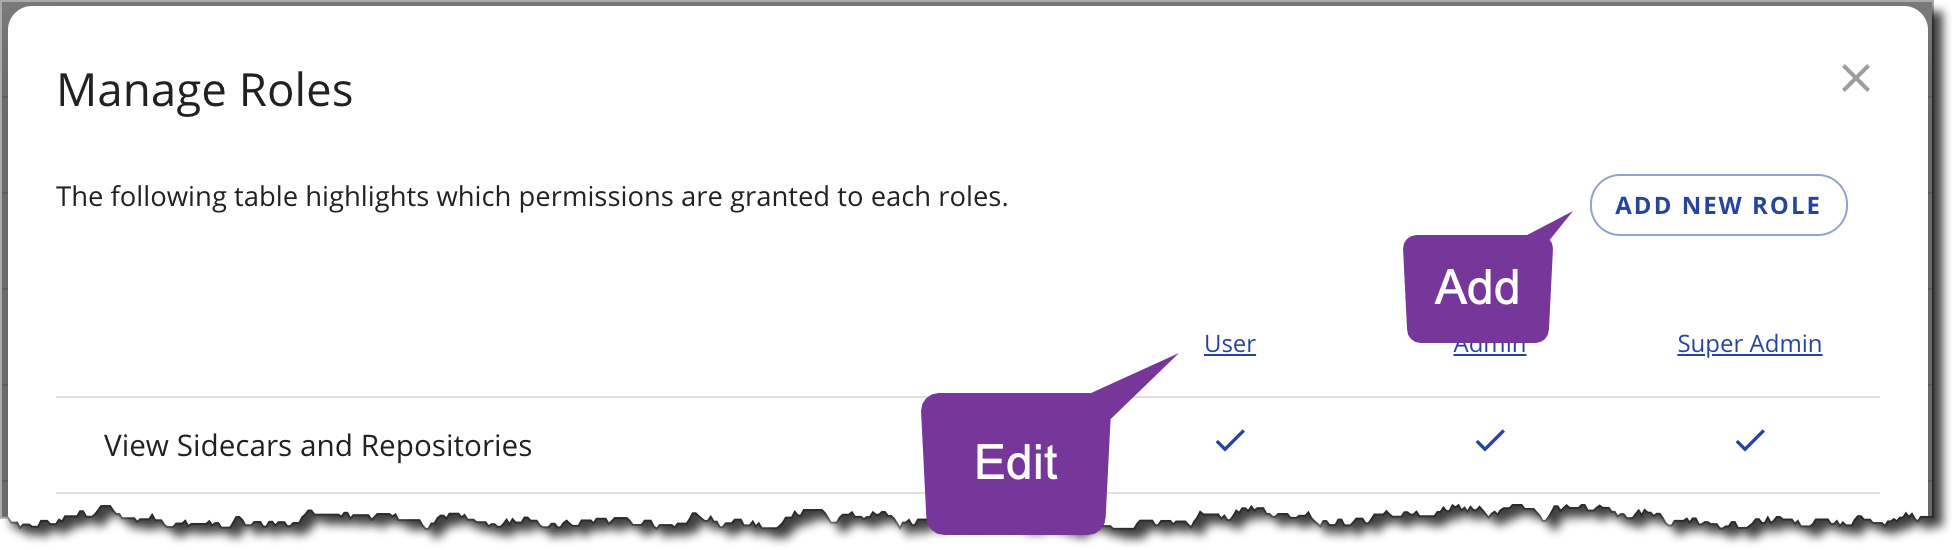Toggle Admin checkmark for View Sidecars permission
Image resolution: width=1954 pixels, height=550 pixels.
point(1490,440)
